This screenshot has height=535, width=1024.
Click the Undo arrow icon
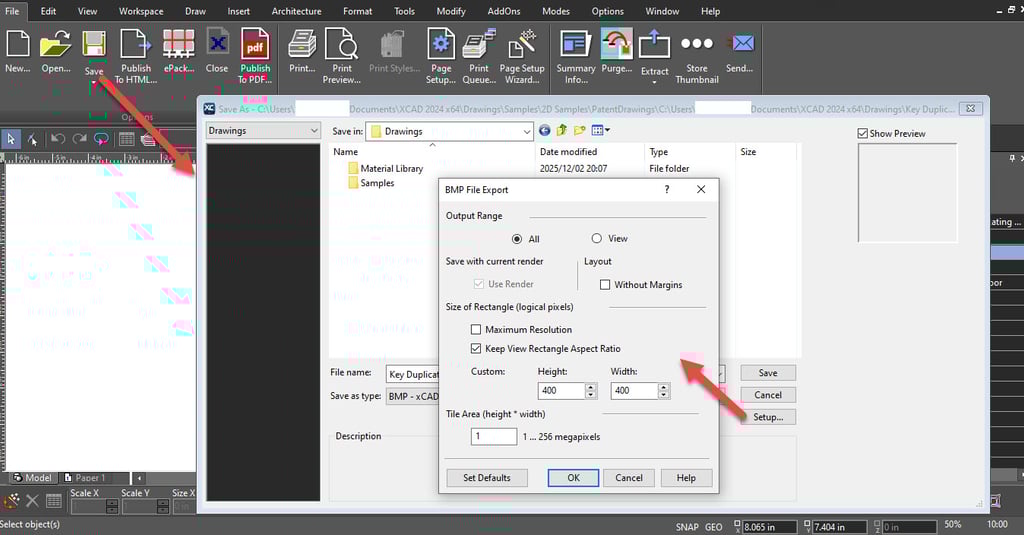(57, 138)
